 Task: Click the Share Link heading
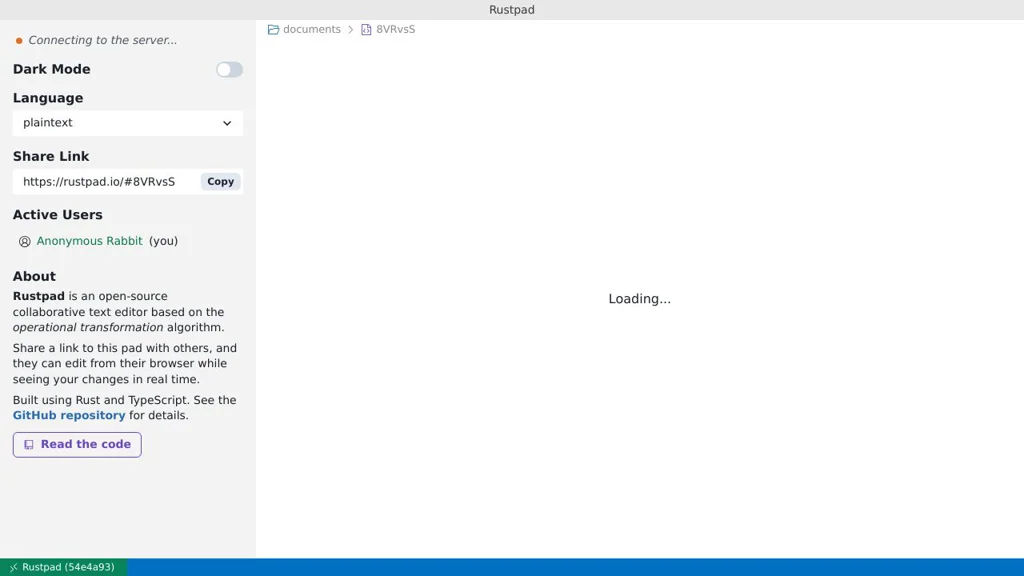tap(51, 156)
